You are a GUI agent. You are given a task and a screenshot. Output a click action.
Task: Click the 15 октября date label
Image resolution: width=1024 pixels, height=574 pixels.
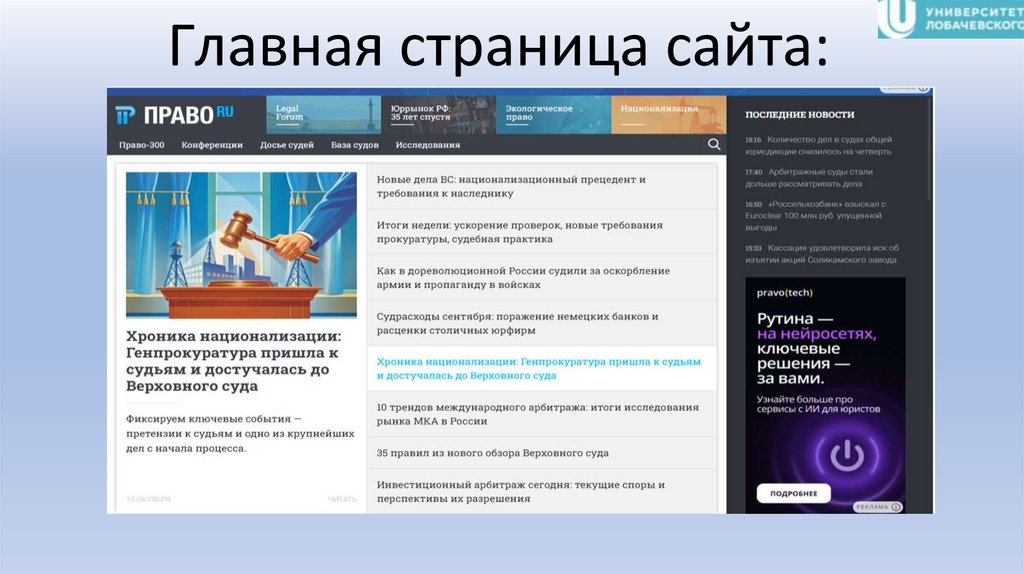[x=148, y=499]
